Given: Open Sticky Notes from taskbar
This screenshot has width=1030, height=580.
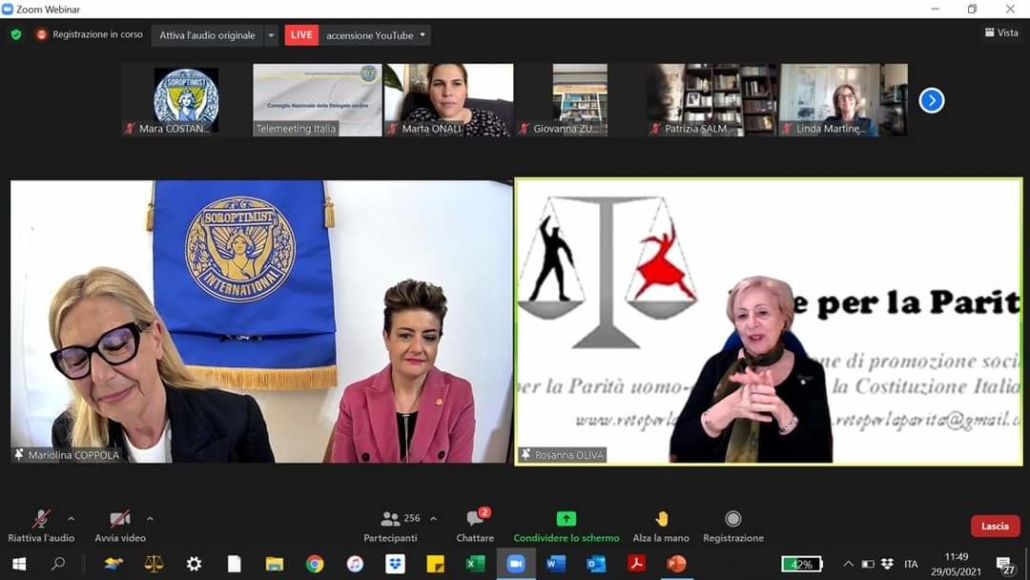Looking at the screenshot, I should (x=435, y=564).
